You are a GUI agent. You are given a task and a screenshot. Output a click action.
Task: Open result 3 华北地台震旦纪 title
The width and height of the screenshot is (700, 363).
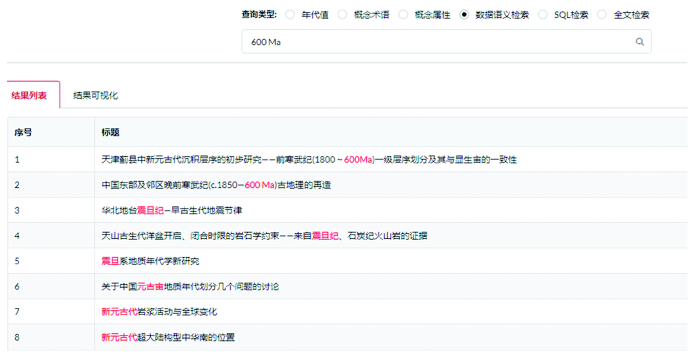[172, 210]
